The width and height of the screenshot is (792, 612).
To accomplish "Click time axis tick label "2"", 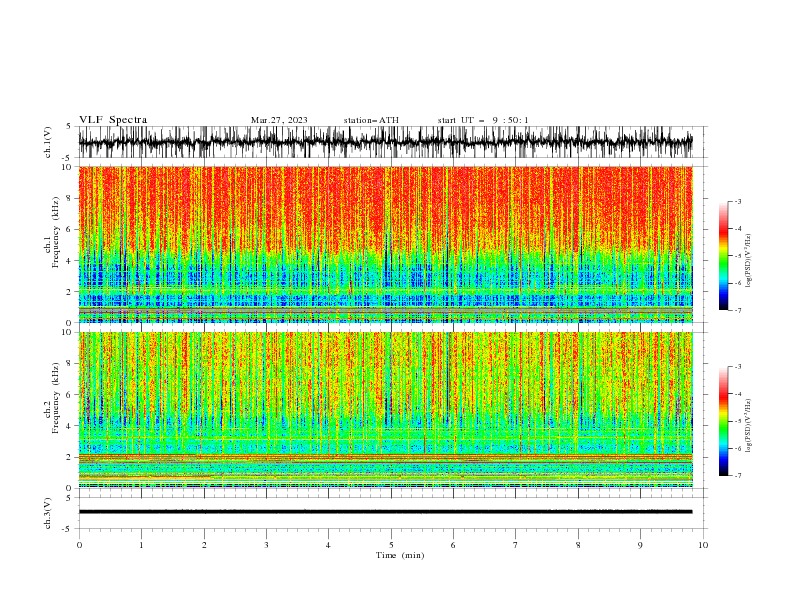I will 204,545.
